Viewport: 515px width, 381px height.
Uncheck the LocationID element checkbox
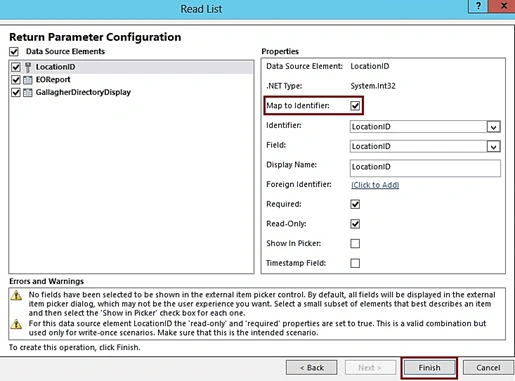pyautogui.click(x=16, y=67)
